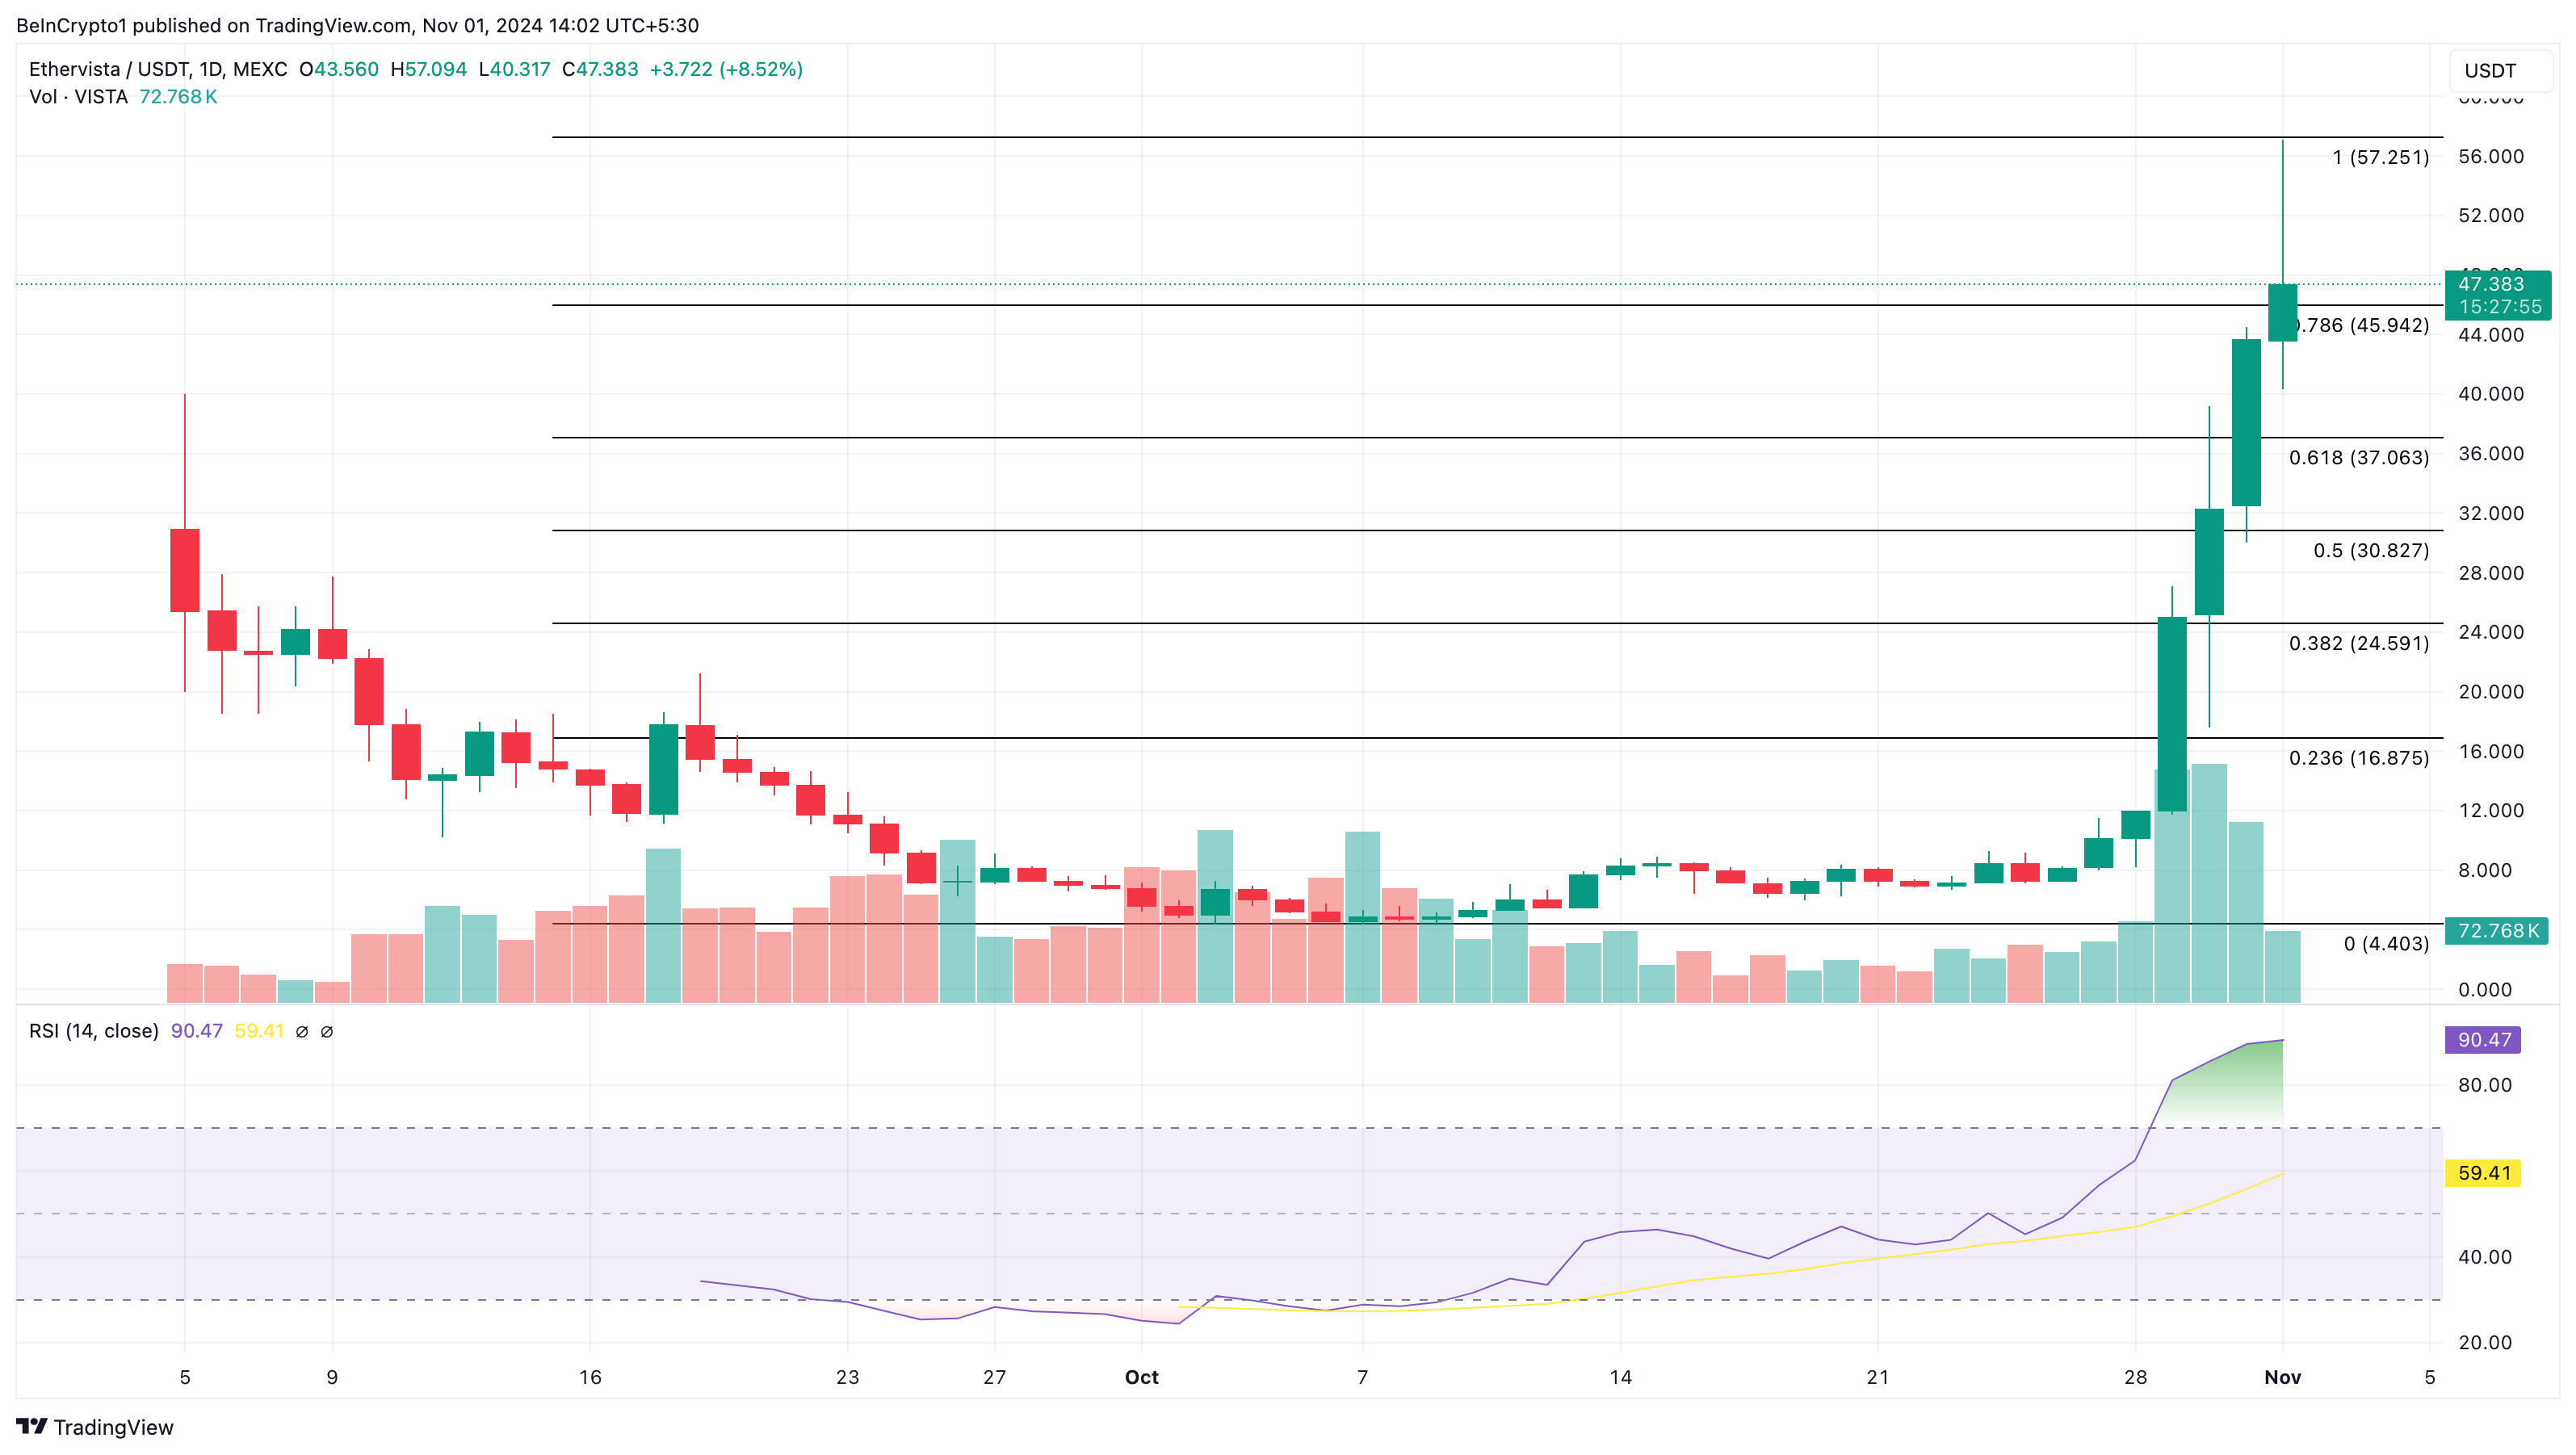Click the Oct date marker on time axis
Viewport: 2576px width, 1455px height.
(x=1141, y=1377)
